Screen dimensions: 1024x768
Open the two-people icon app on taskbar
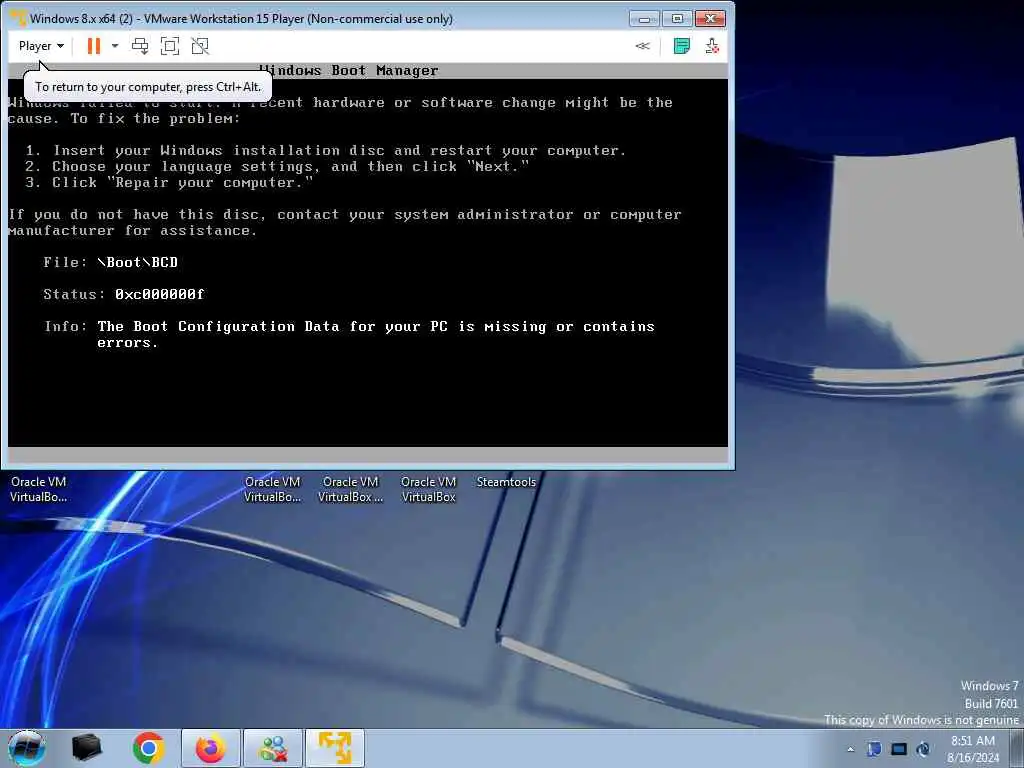[x=273, y=748]
